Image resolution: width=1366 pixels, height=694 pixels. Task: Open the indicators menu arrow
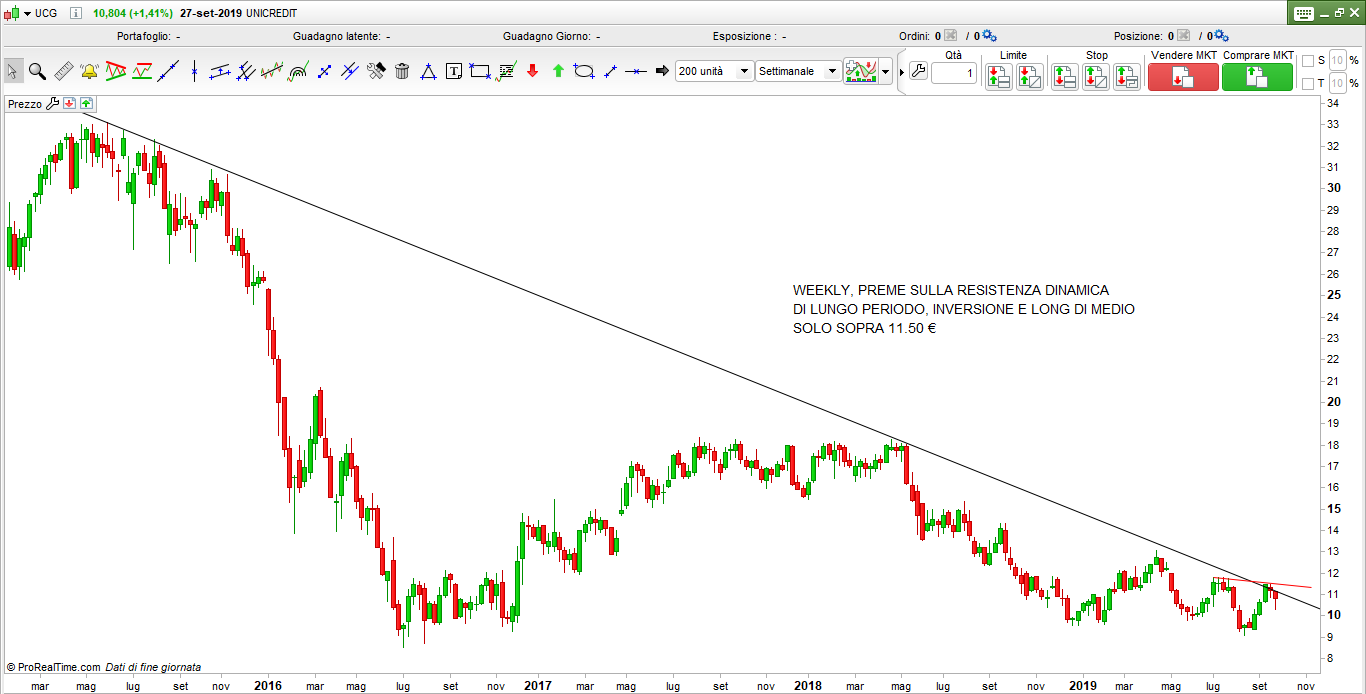885,72
